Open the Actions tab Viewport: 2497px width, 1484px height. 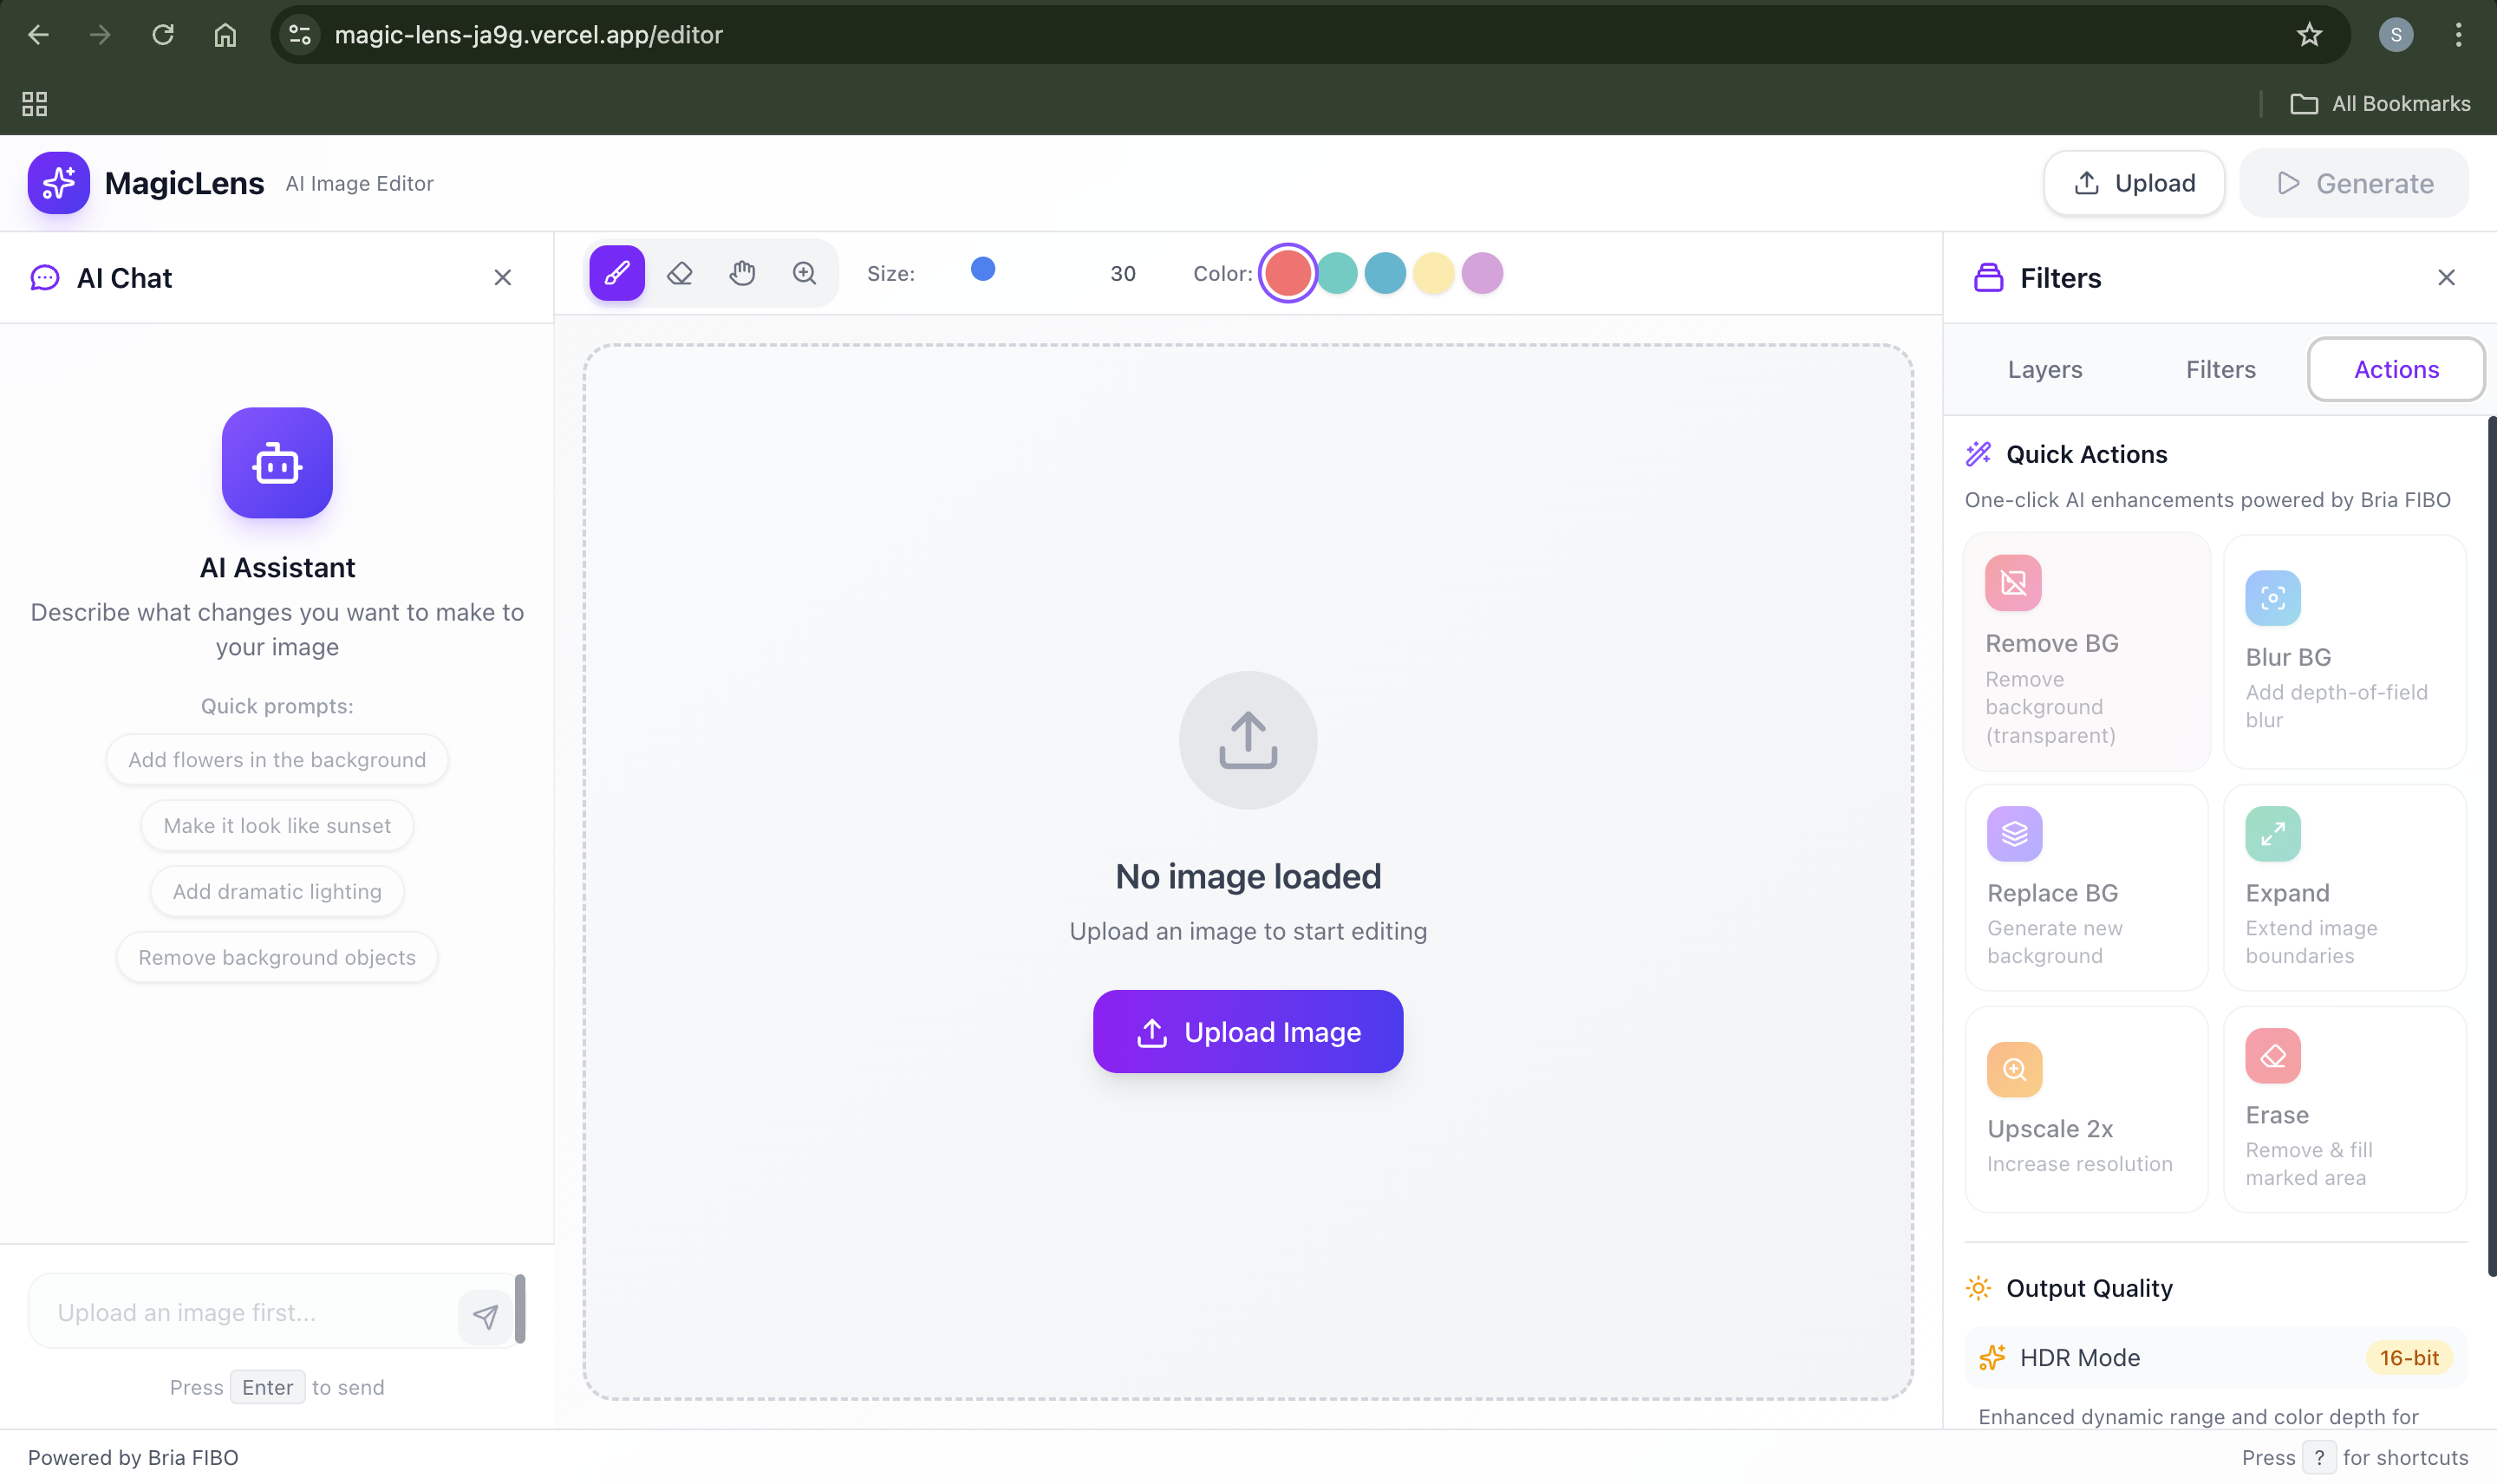point(2395,370)
